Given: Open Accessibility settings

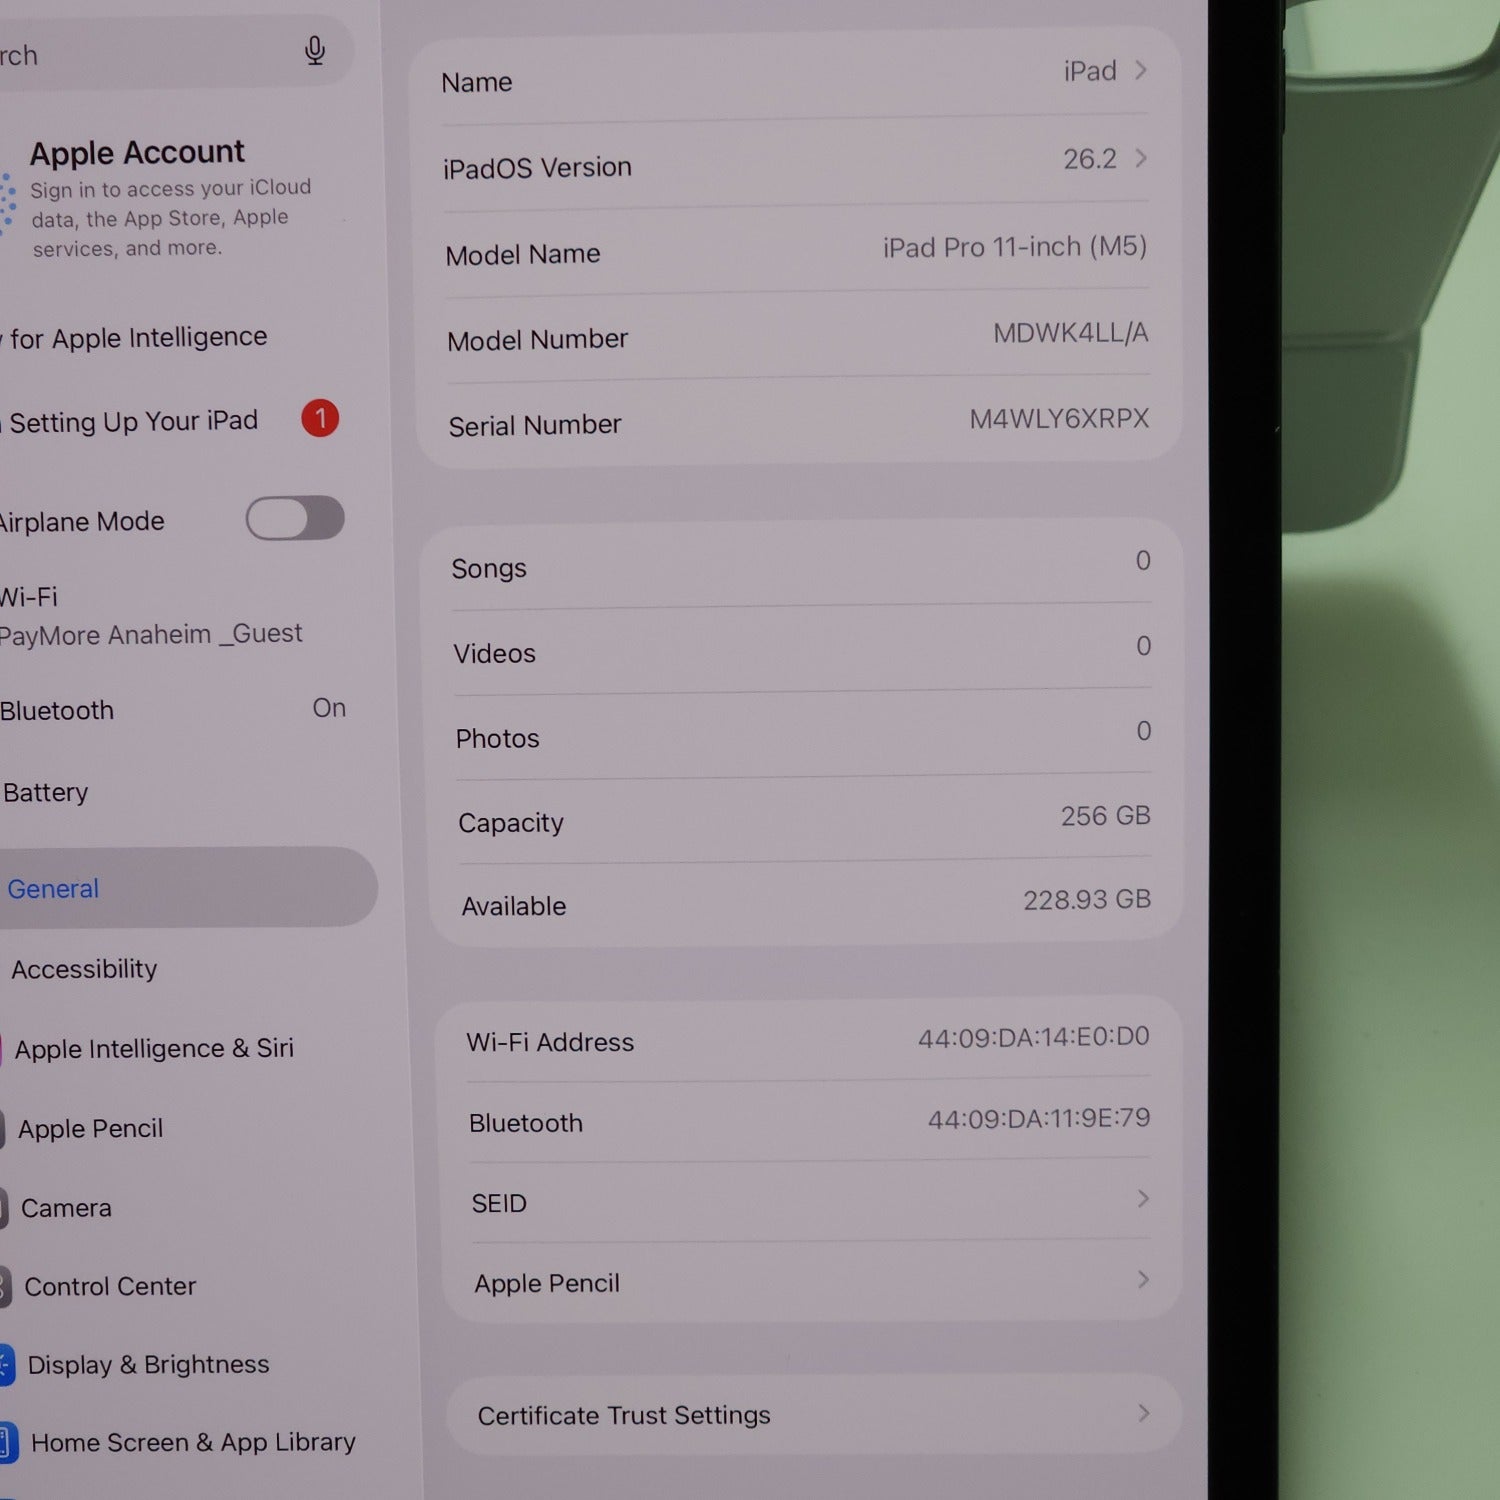Looking at the screenshot, I should point(85,969).
